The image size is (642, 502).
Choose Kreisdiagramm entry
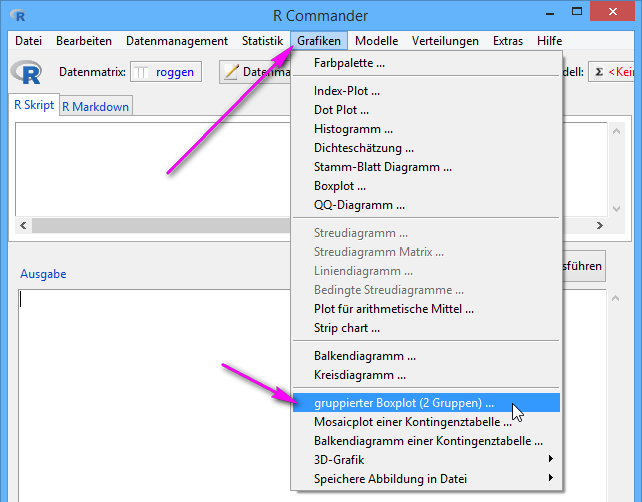pos(426,375)
